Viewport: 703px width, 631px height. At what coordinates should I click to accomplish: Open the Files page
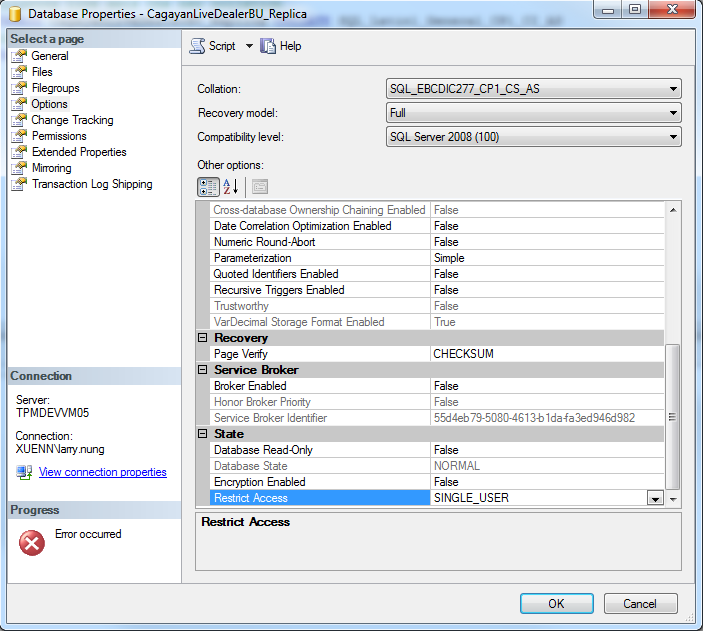point(42,72)
